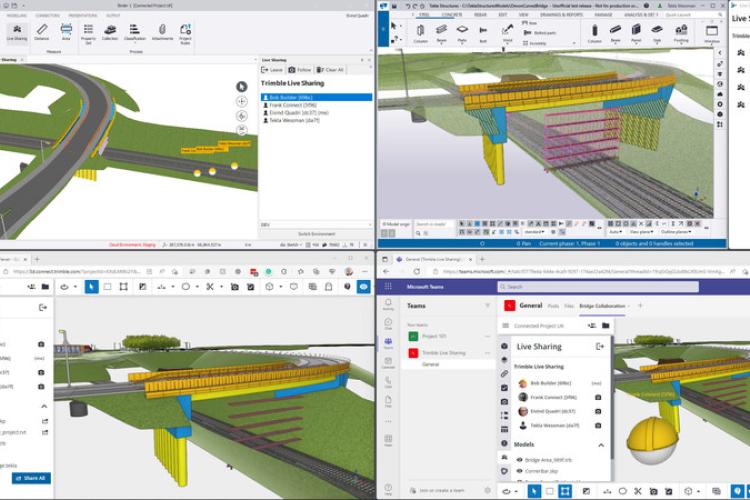Click the Teams search field

598,287
